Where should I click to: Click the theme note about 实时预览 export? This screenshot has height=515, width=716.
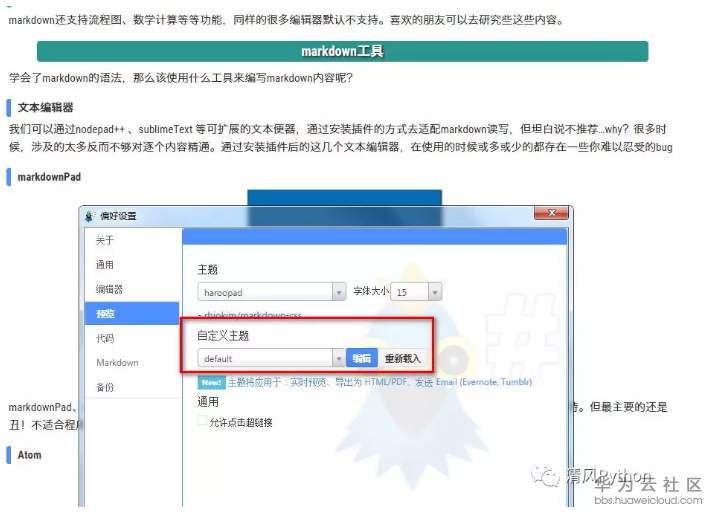tap(379, 382)
